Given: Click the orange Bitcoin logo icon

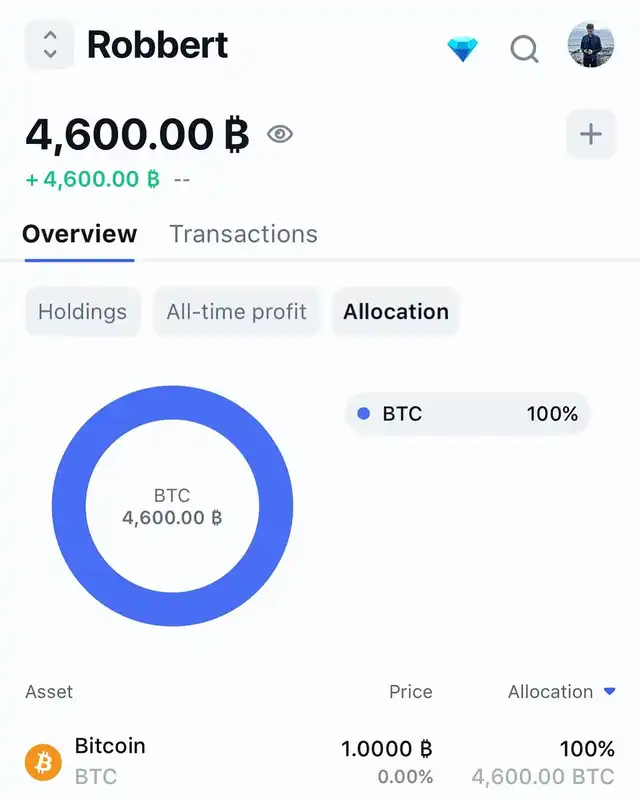Looking at the screenshot, I should click(x=43, y=761).
